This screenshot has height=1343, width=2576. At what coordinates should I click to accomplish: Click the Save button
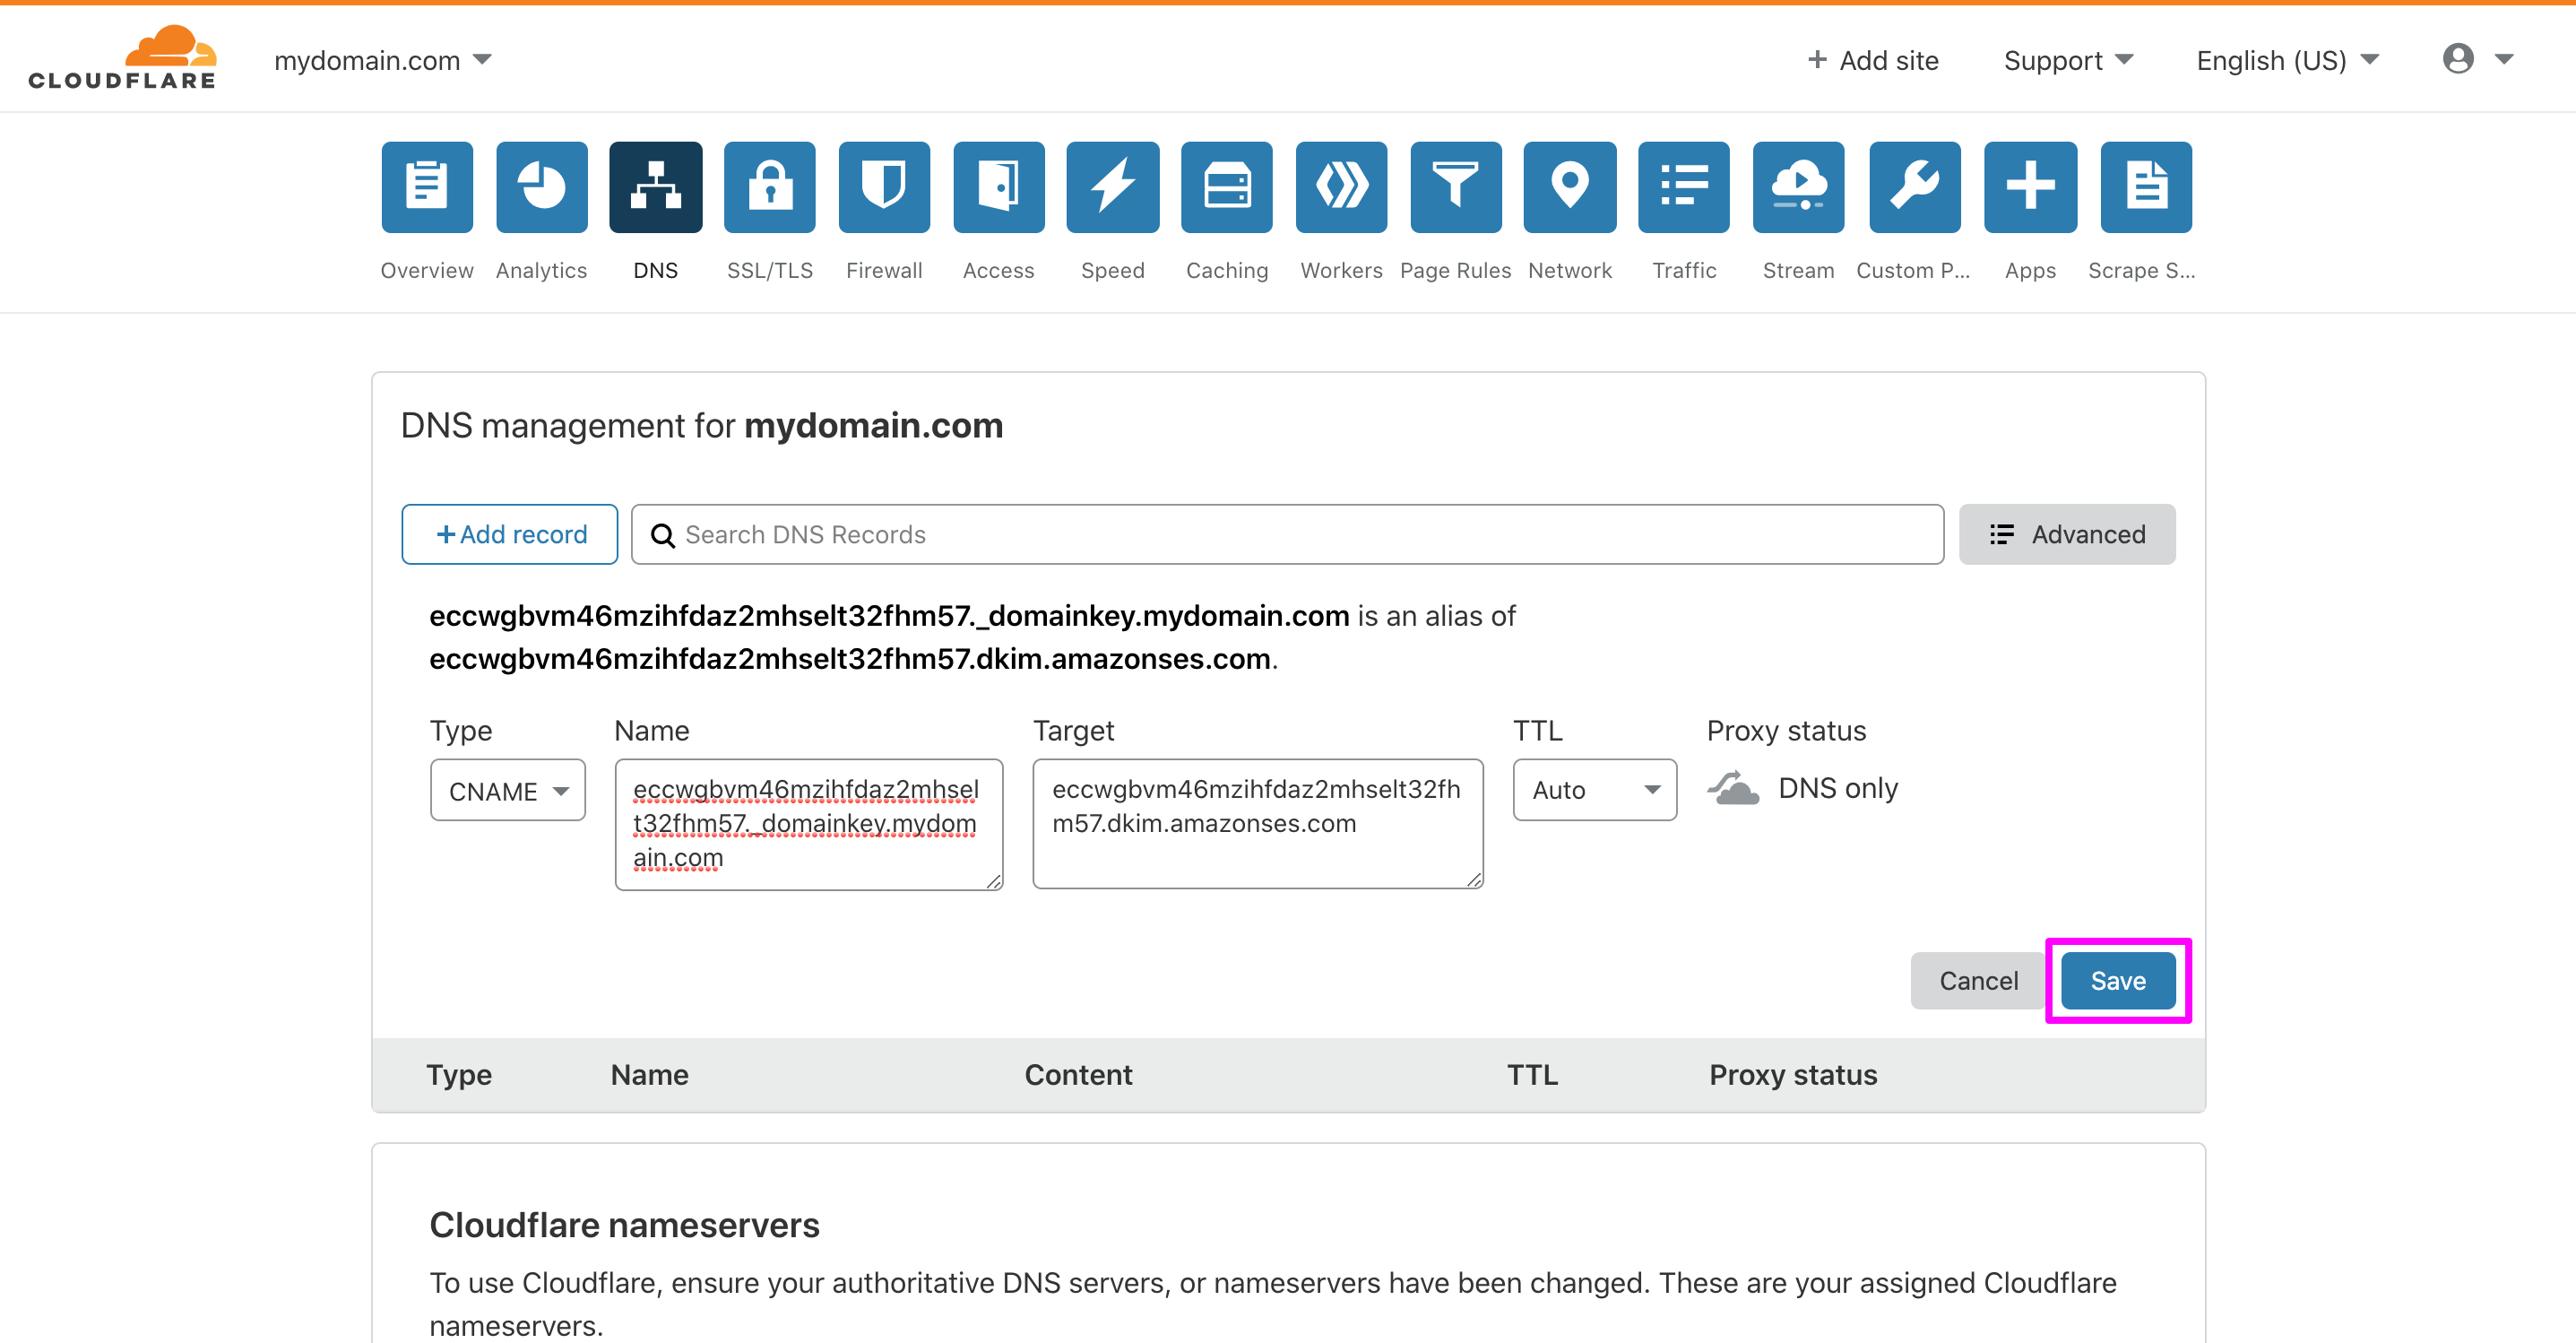click(x=2117, y=980)
